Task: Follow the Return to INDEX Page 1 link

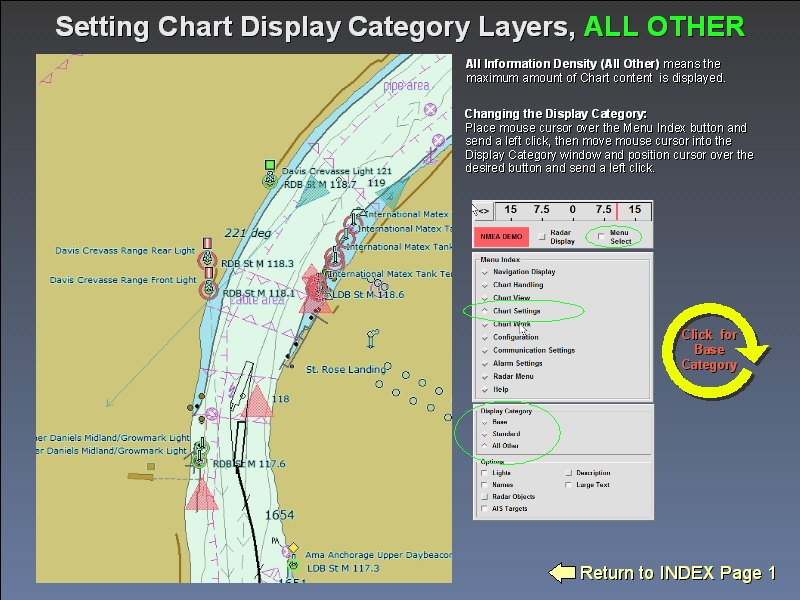Action: (677, 573)
